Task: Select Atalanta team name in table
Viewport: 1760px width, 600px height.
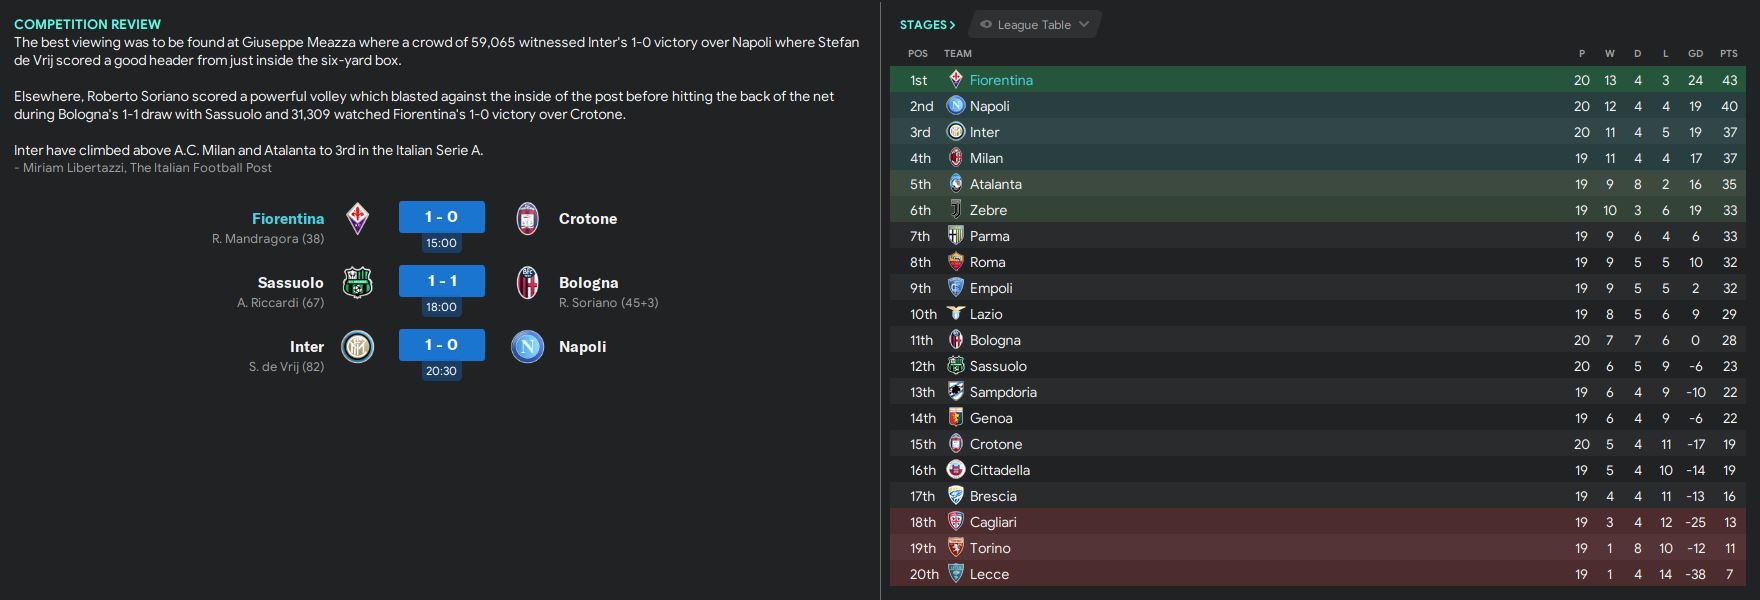Action: coord(995,184)
